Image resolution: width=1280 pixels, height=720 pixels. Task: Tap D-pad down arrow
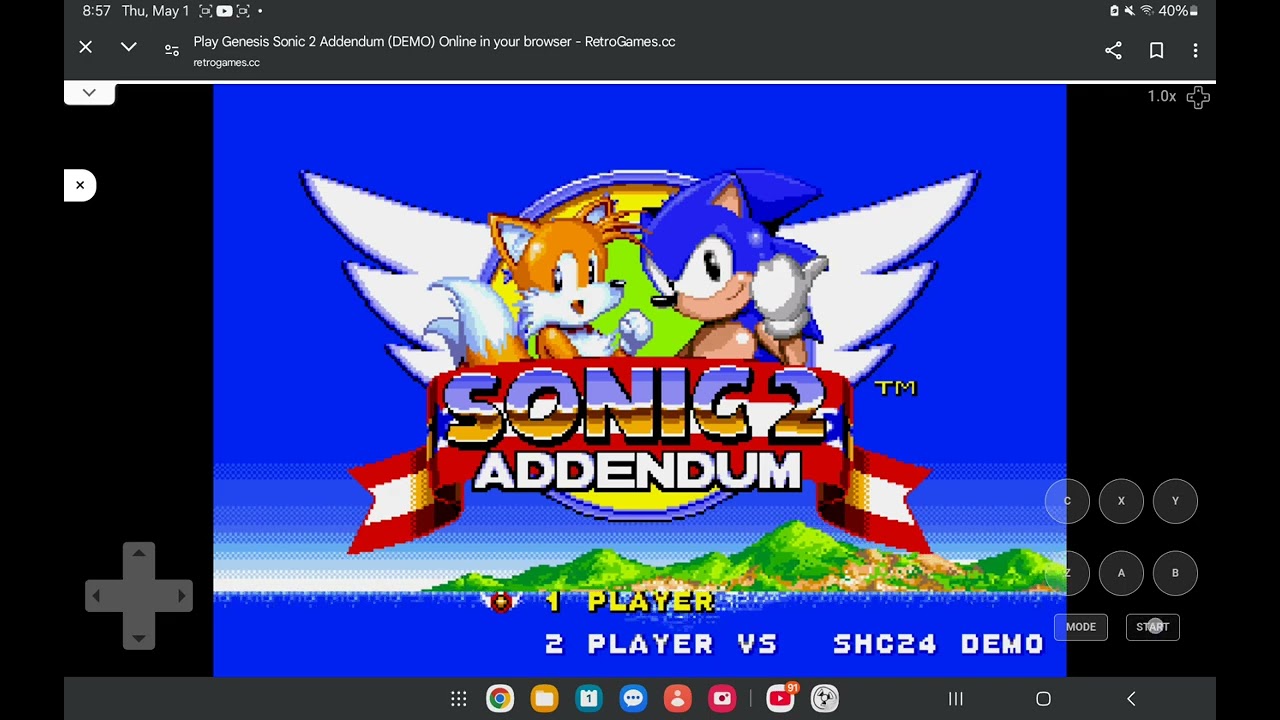pos(139,638)
